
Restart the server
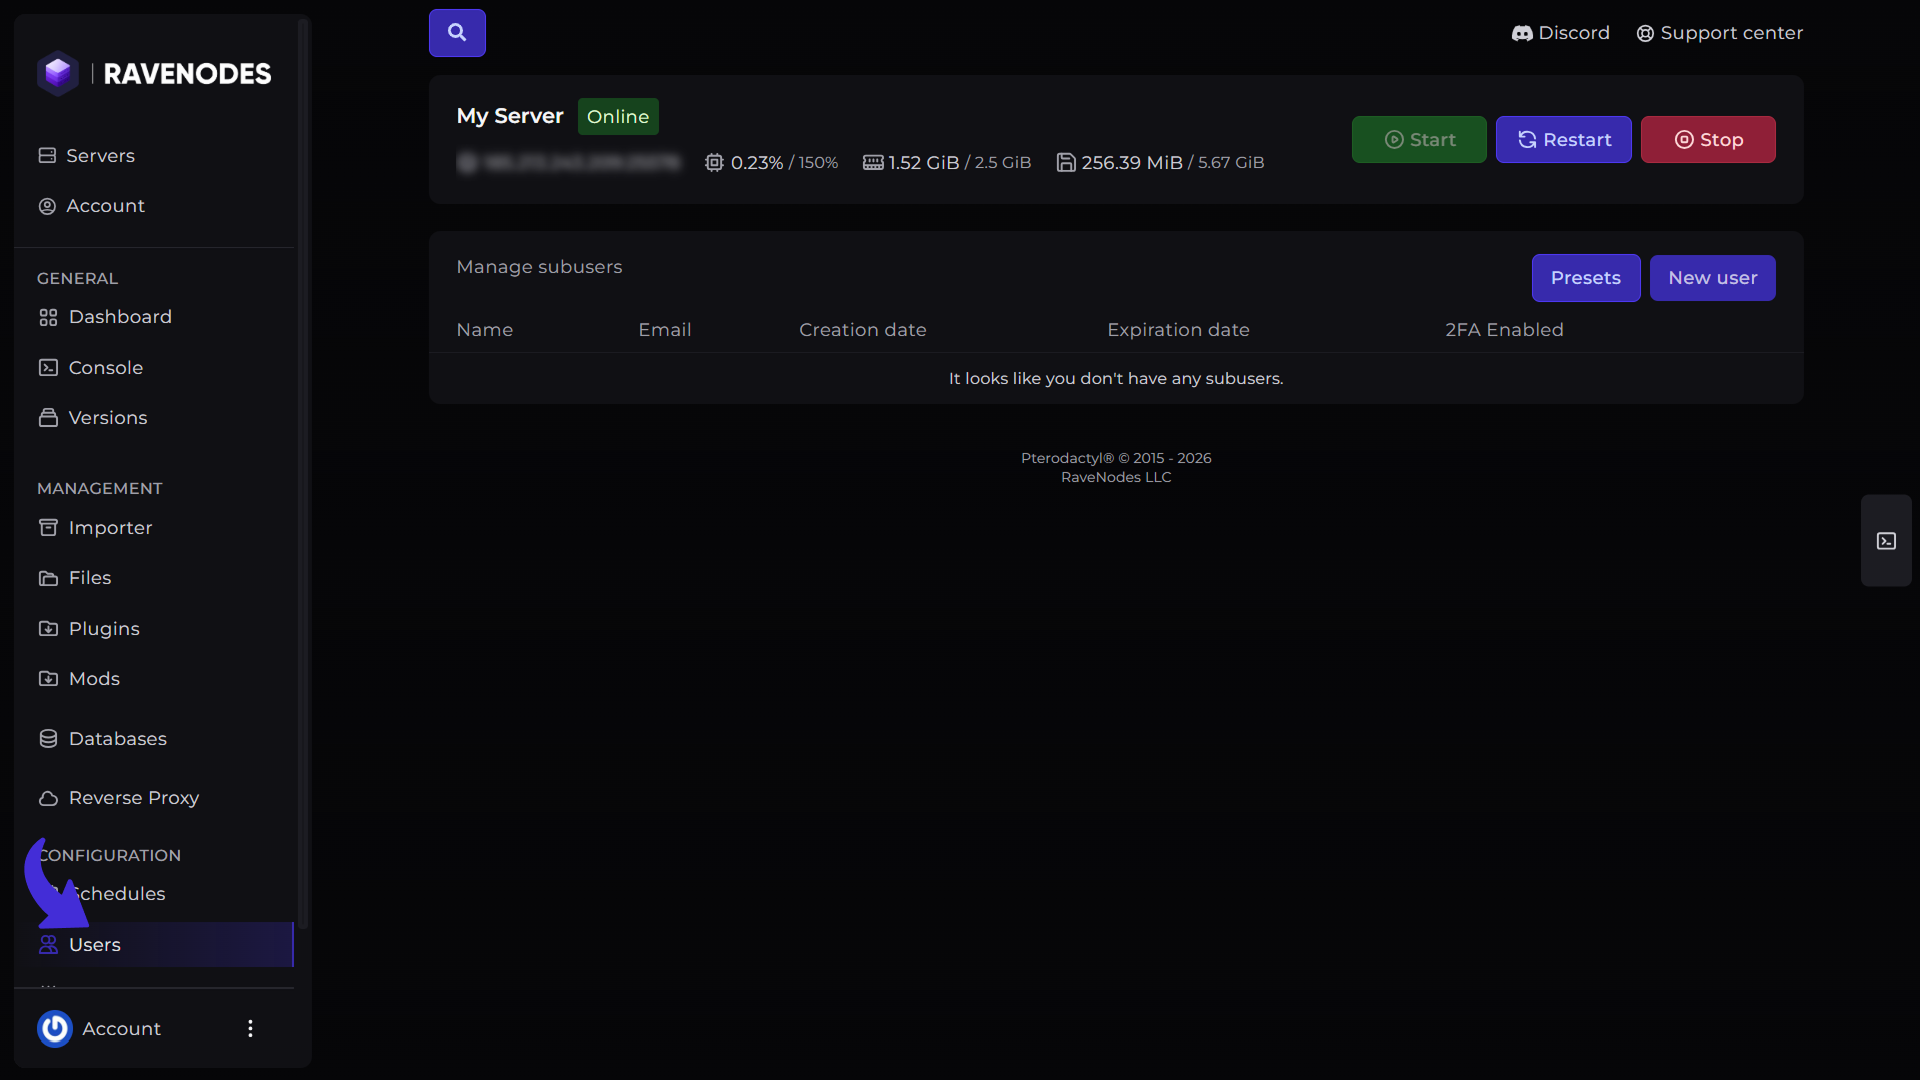pos(1564,140)
